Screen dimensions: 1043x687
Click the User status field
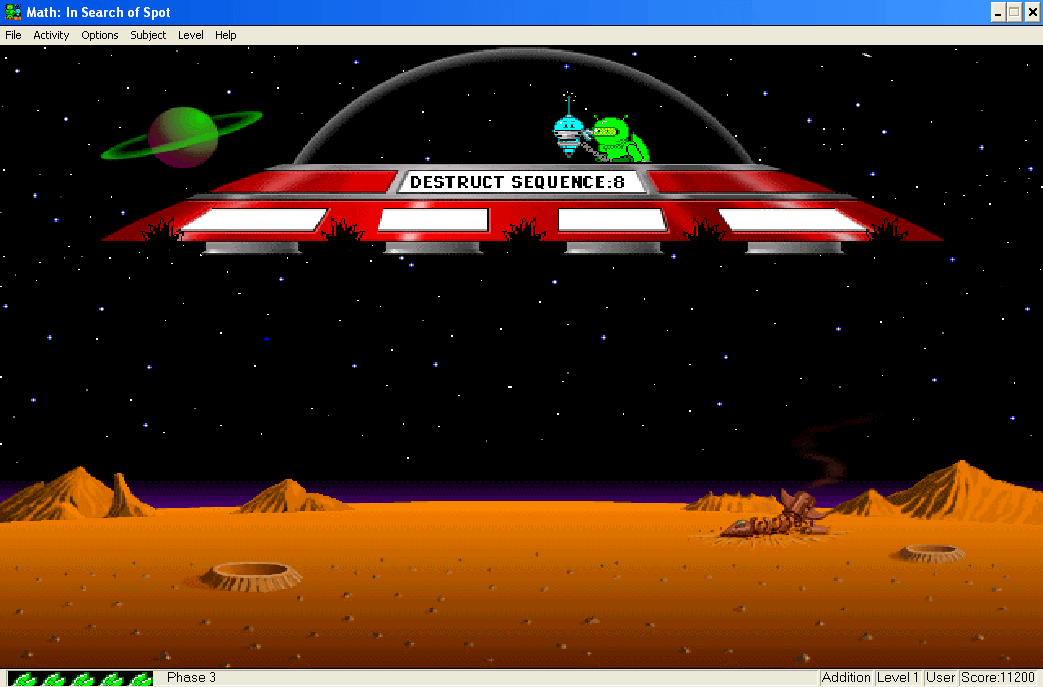(x=941, y=678)
